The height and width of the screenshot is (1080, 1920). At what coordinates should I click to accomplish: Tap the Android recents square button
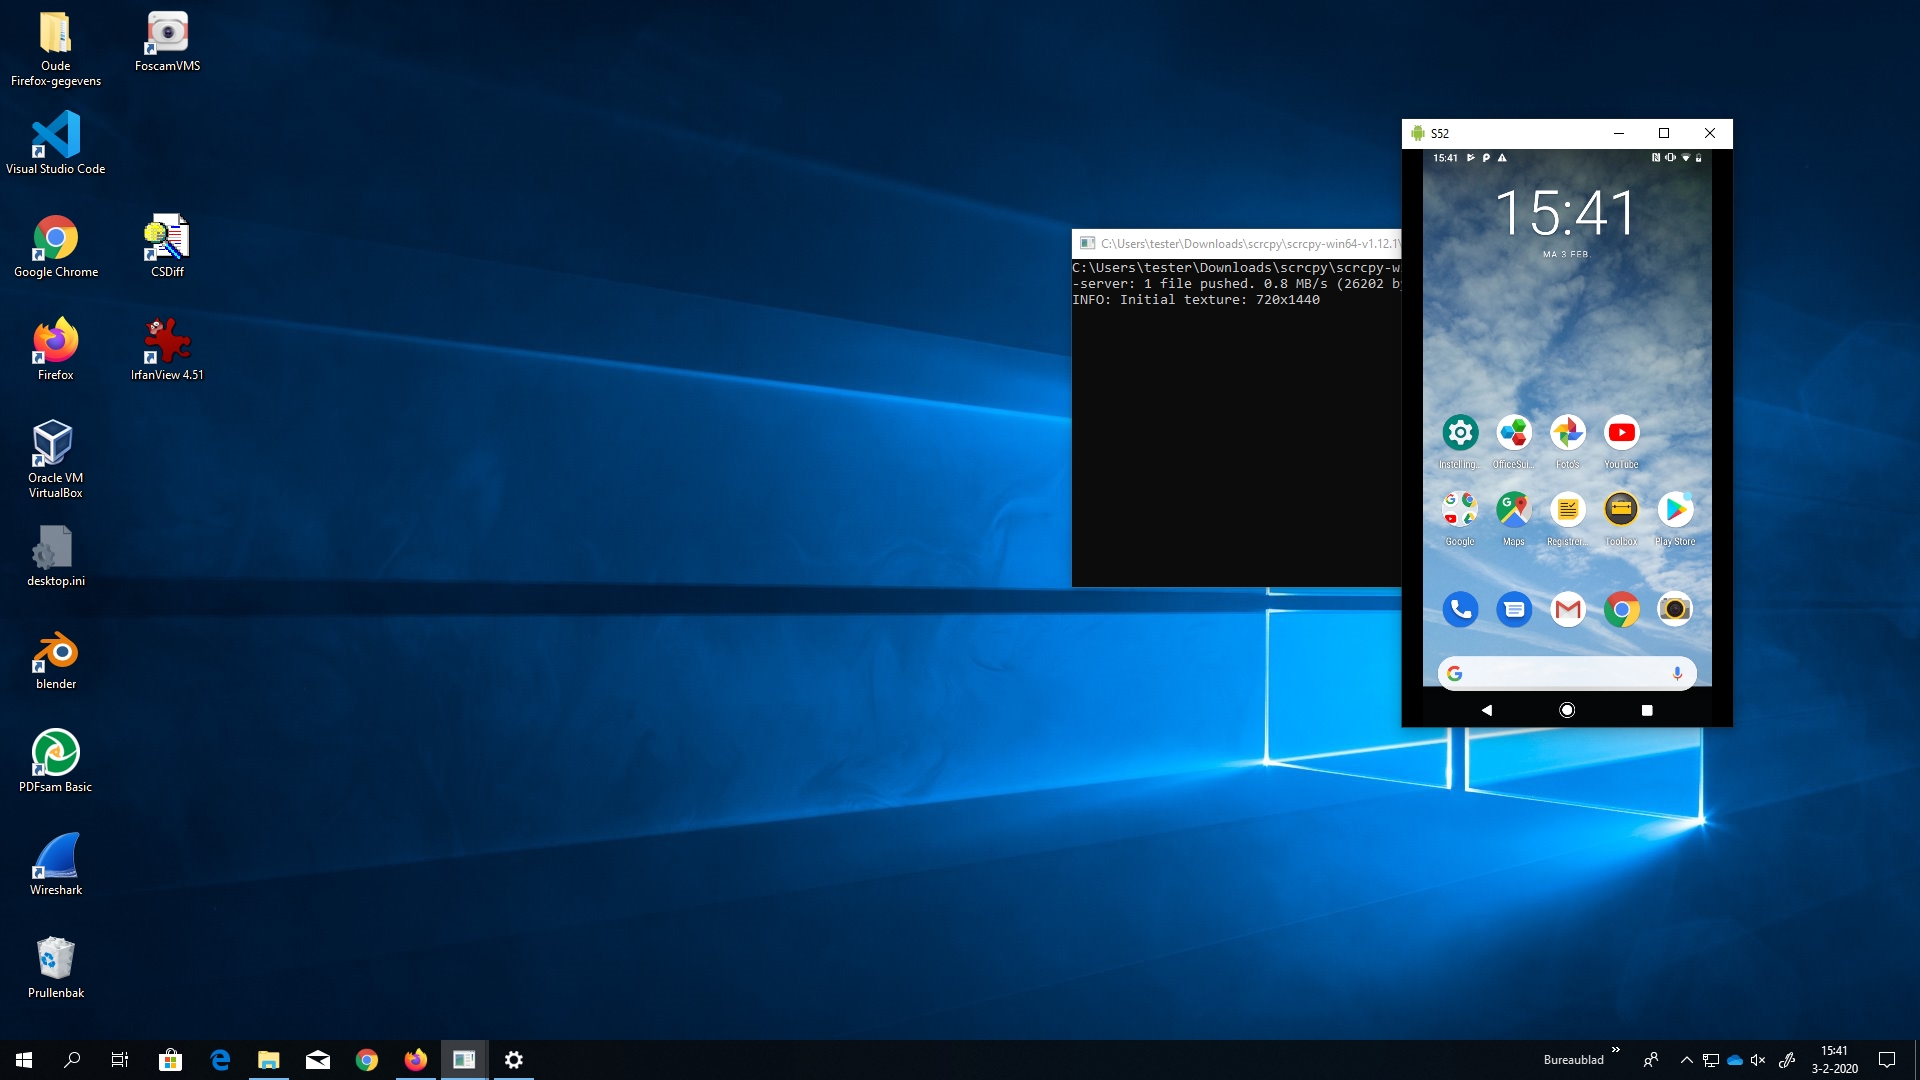pyautogui.click(x=1647, y=710)
